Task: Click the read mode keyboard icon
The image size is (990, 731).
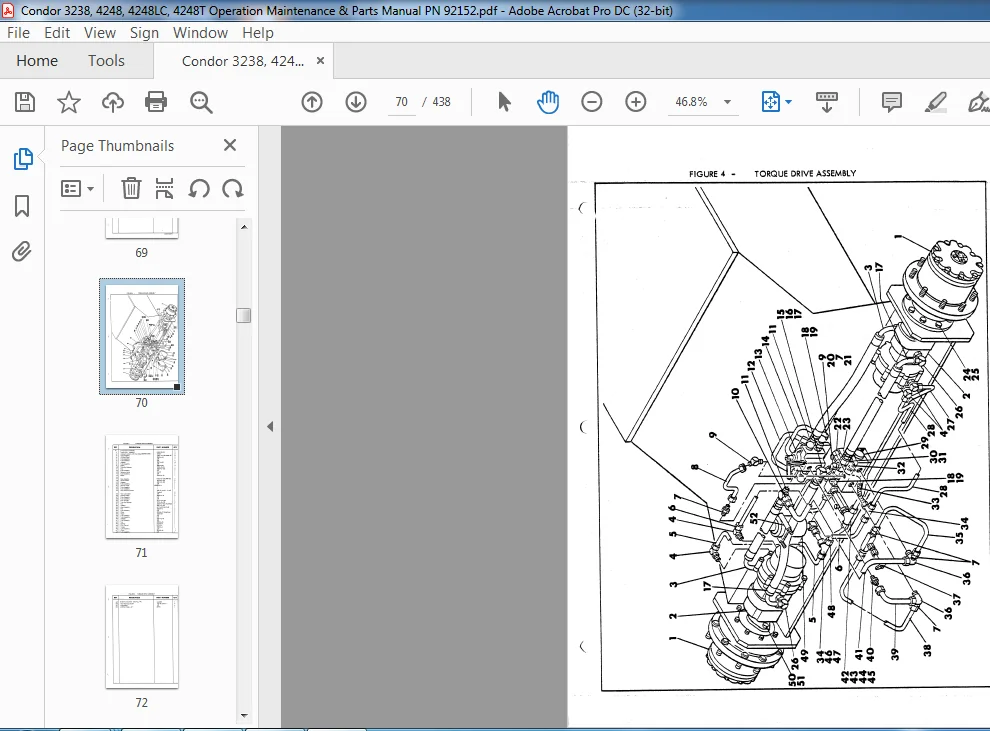Action: (826, 102)
